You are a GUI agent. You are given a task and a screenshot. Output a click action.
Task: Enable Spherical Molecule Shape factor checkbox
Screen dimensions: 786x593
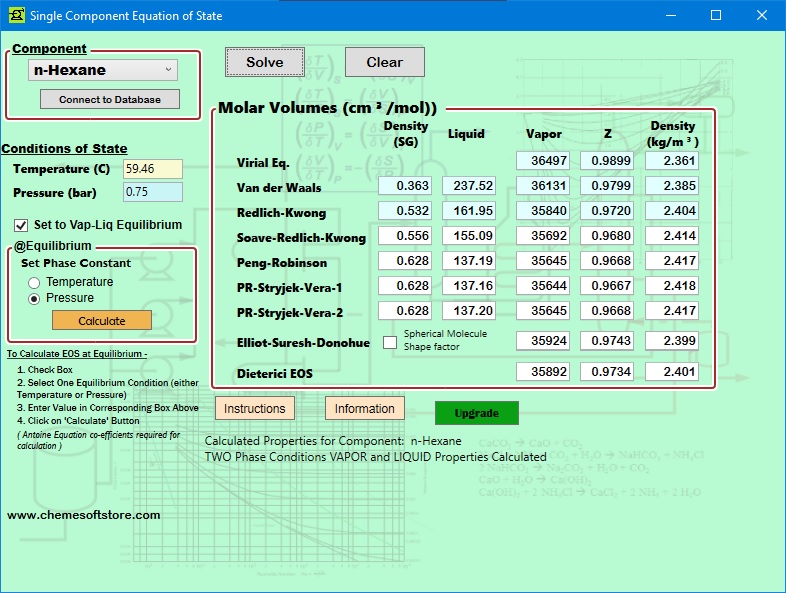click(390, 342)
